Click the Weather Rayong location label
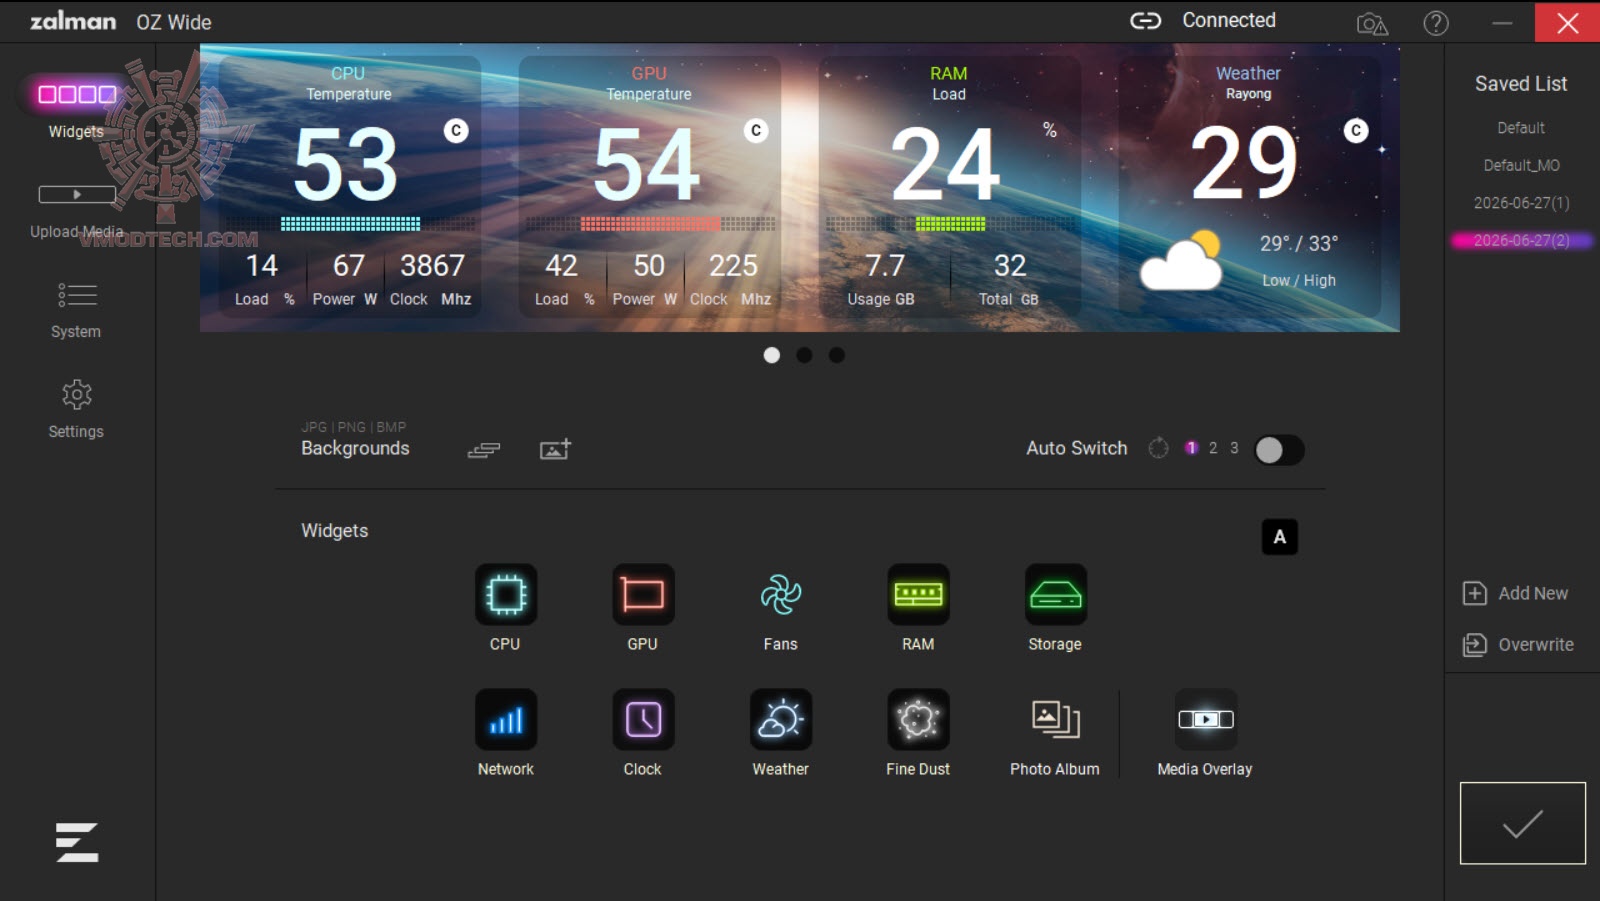 coord(1248,94)
